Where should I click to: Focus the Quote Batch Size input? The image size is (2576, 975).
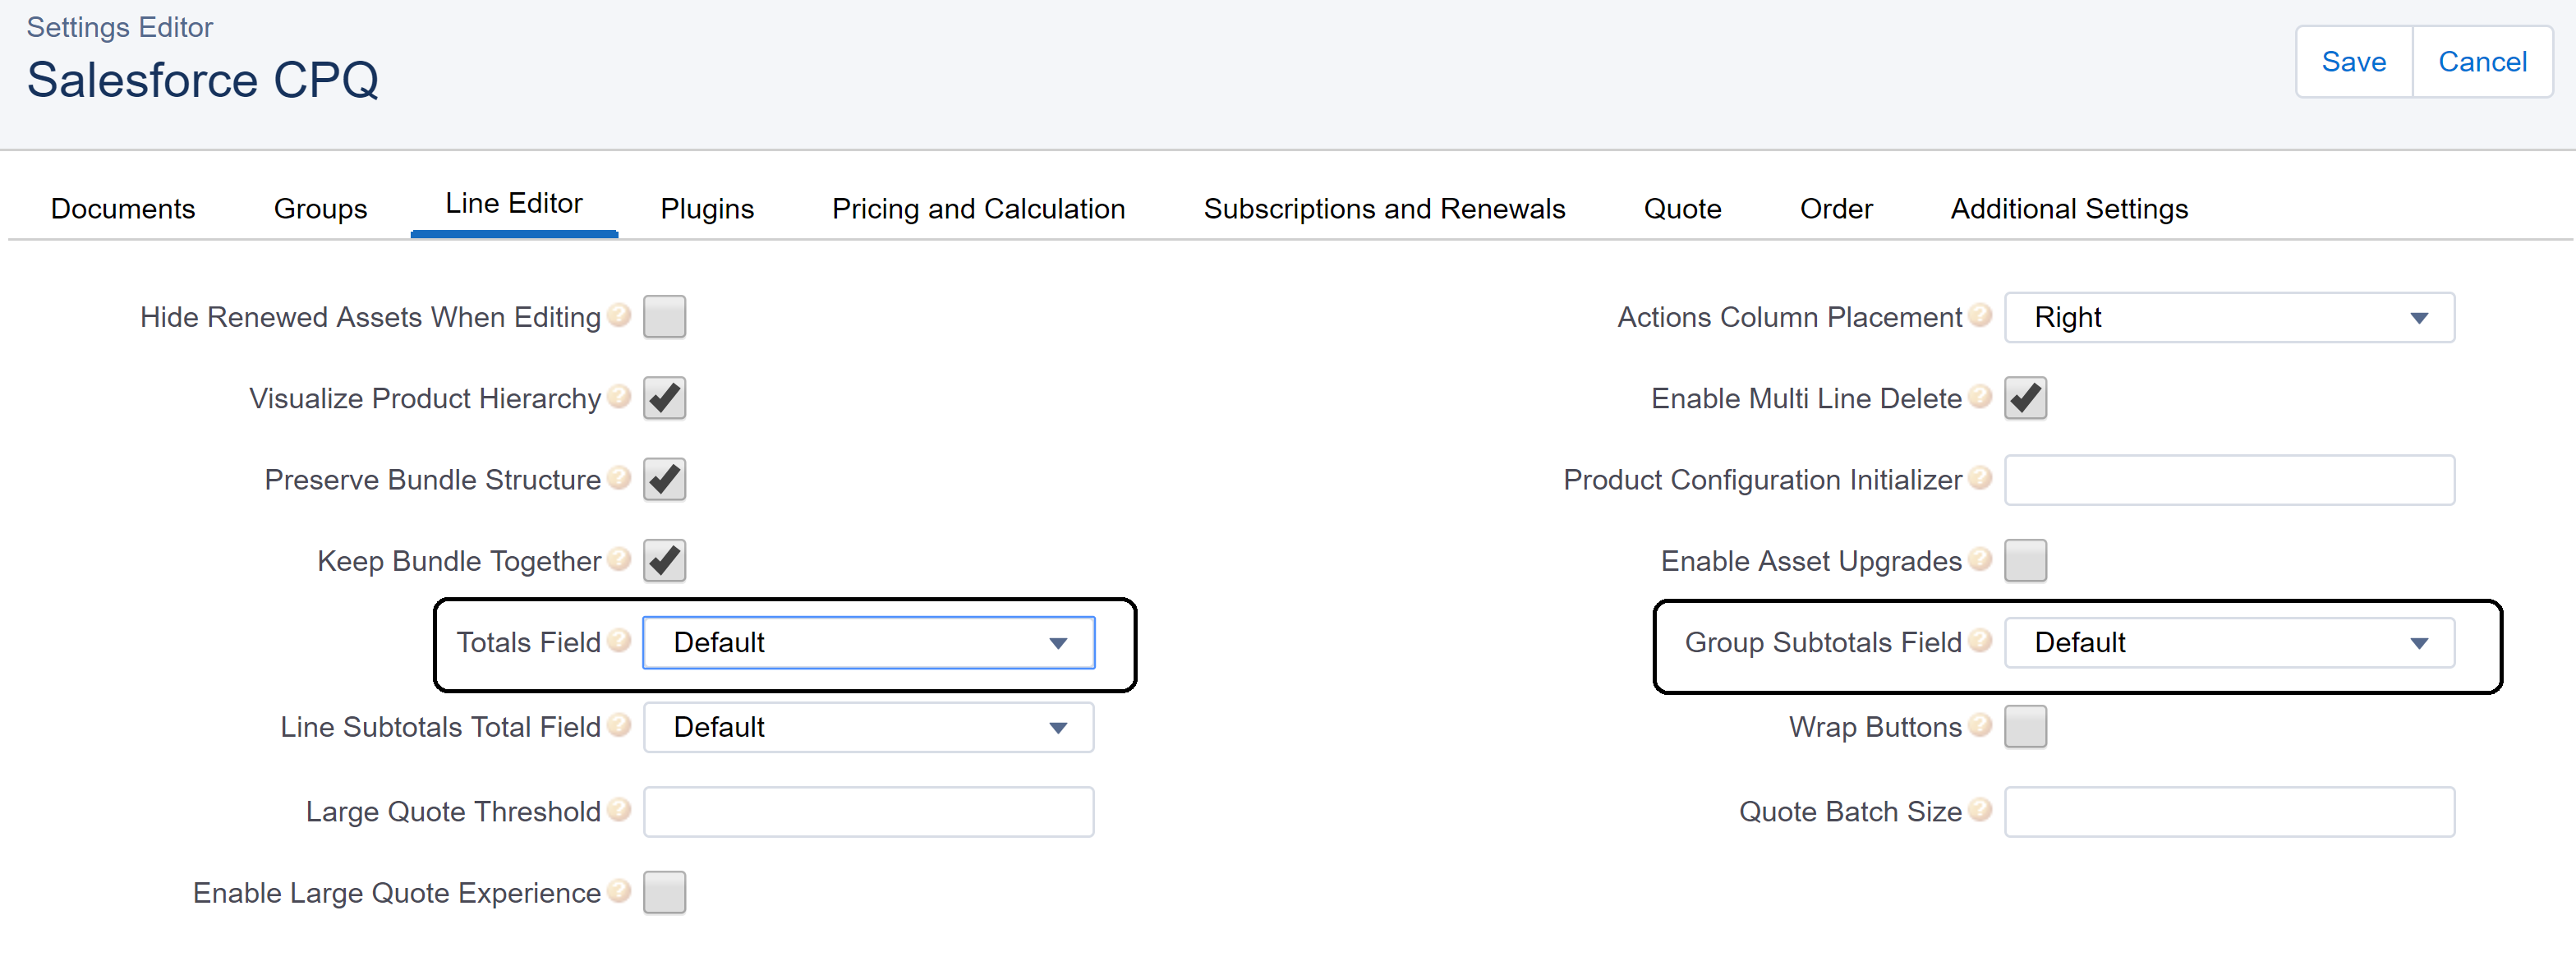[x=2229, y=811]
